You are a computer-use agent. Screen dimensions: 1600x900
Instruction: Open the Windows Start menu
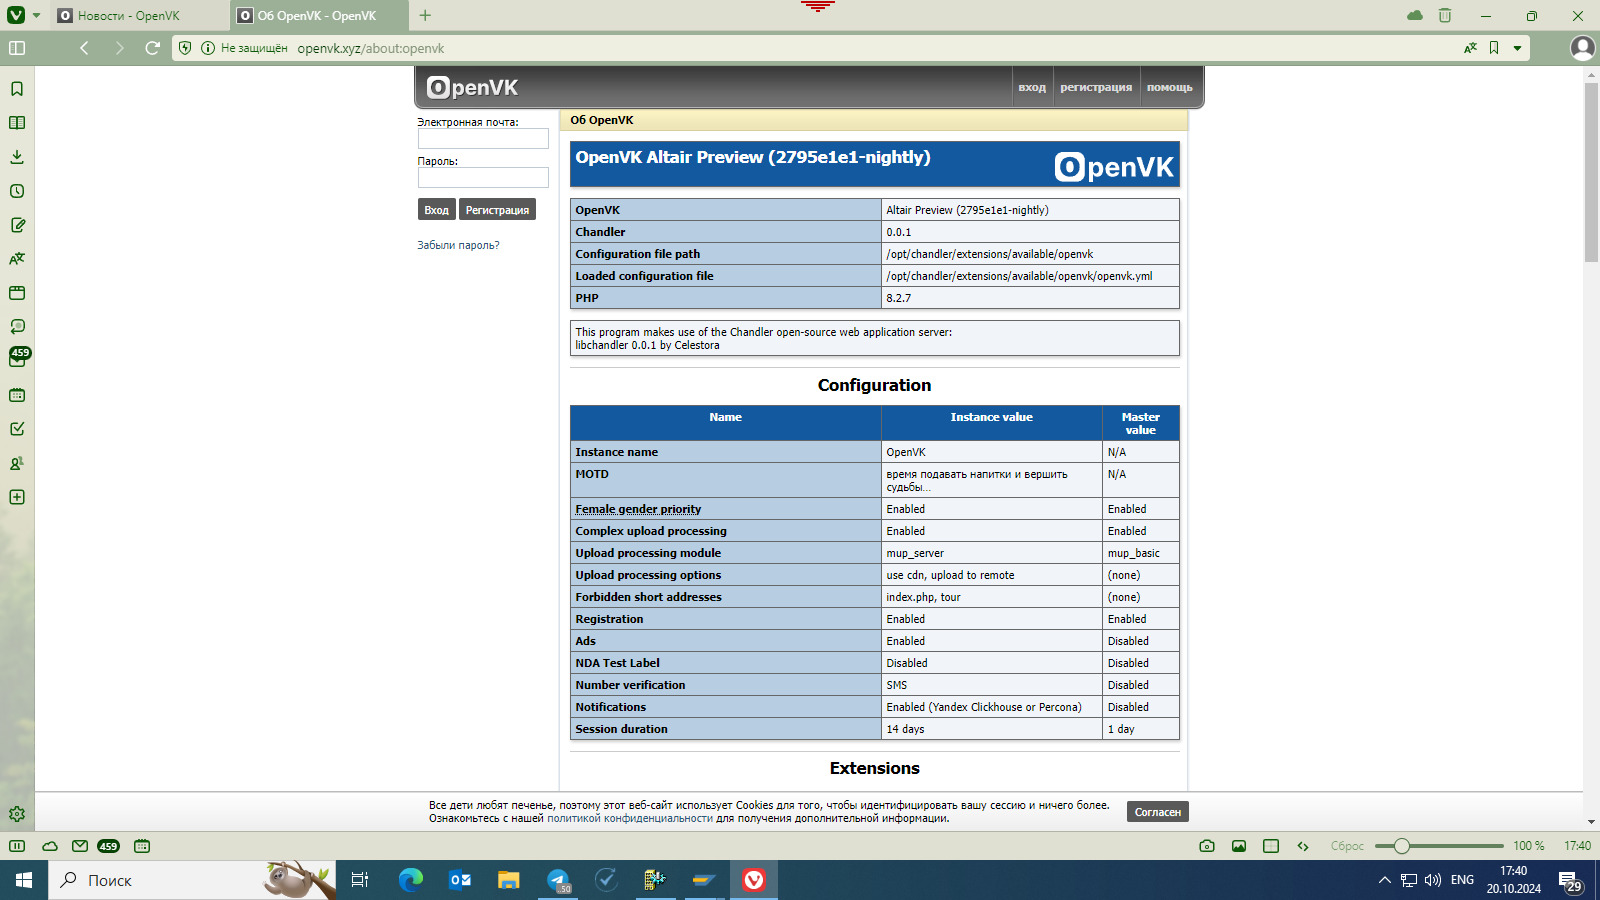[x=24, y=880]
